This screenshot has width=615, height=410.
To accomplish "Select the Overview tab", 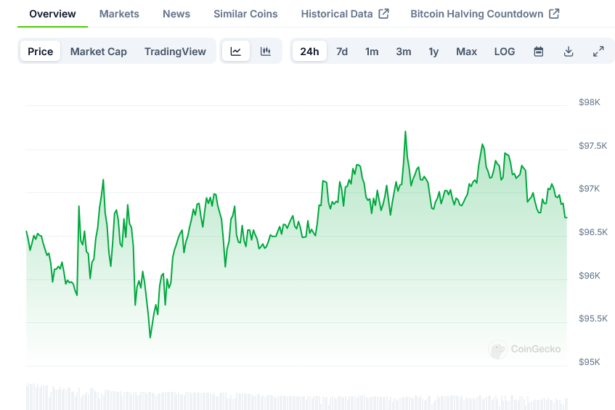I will pos(52,14).
